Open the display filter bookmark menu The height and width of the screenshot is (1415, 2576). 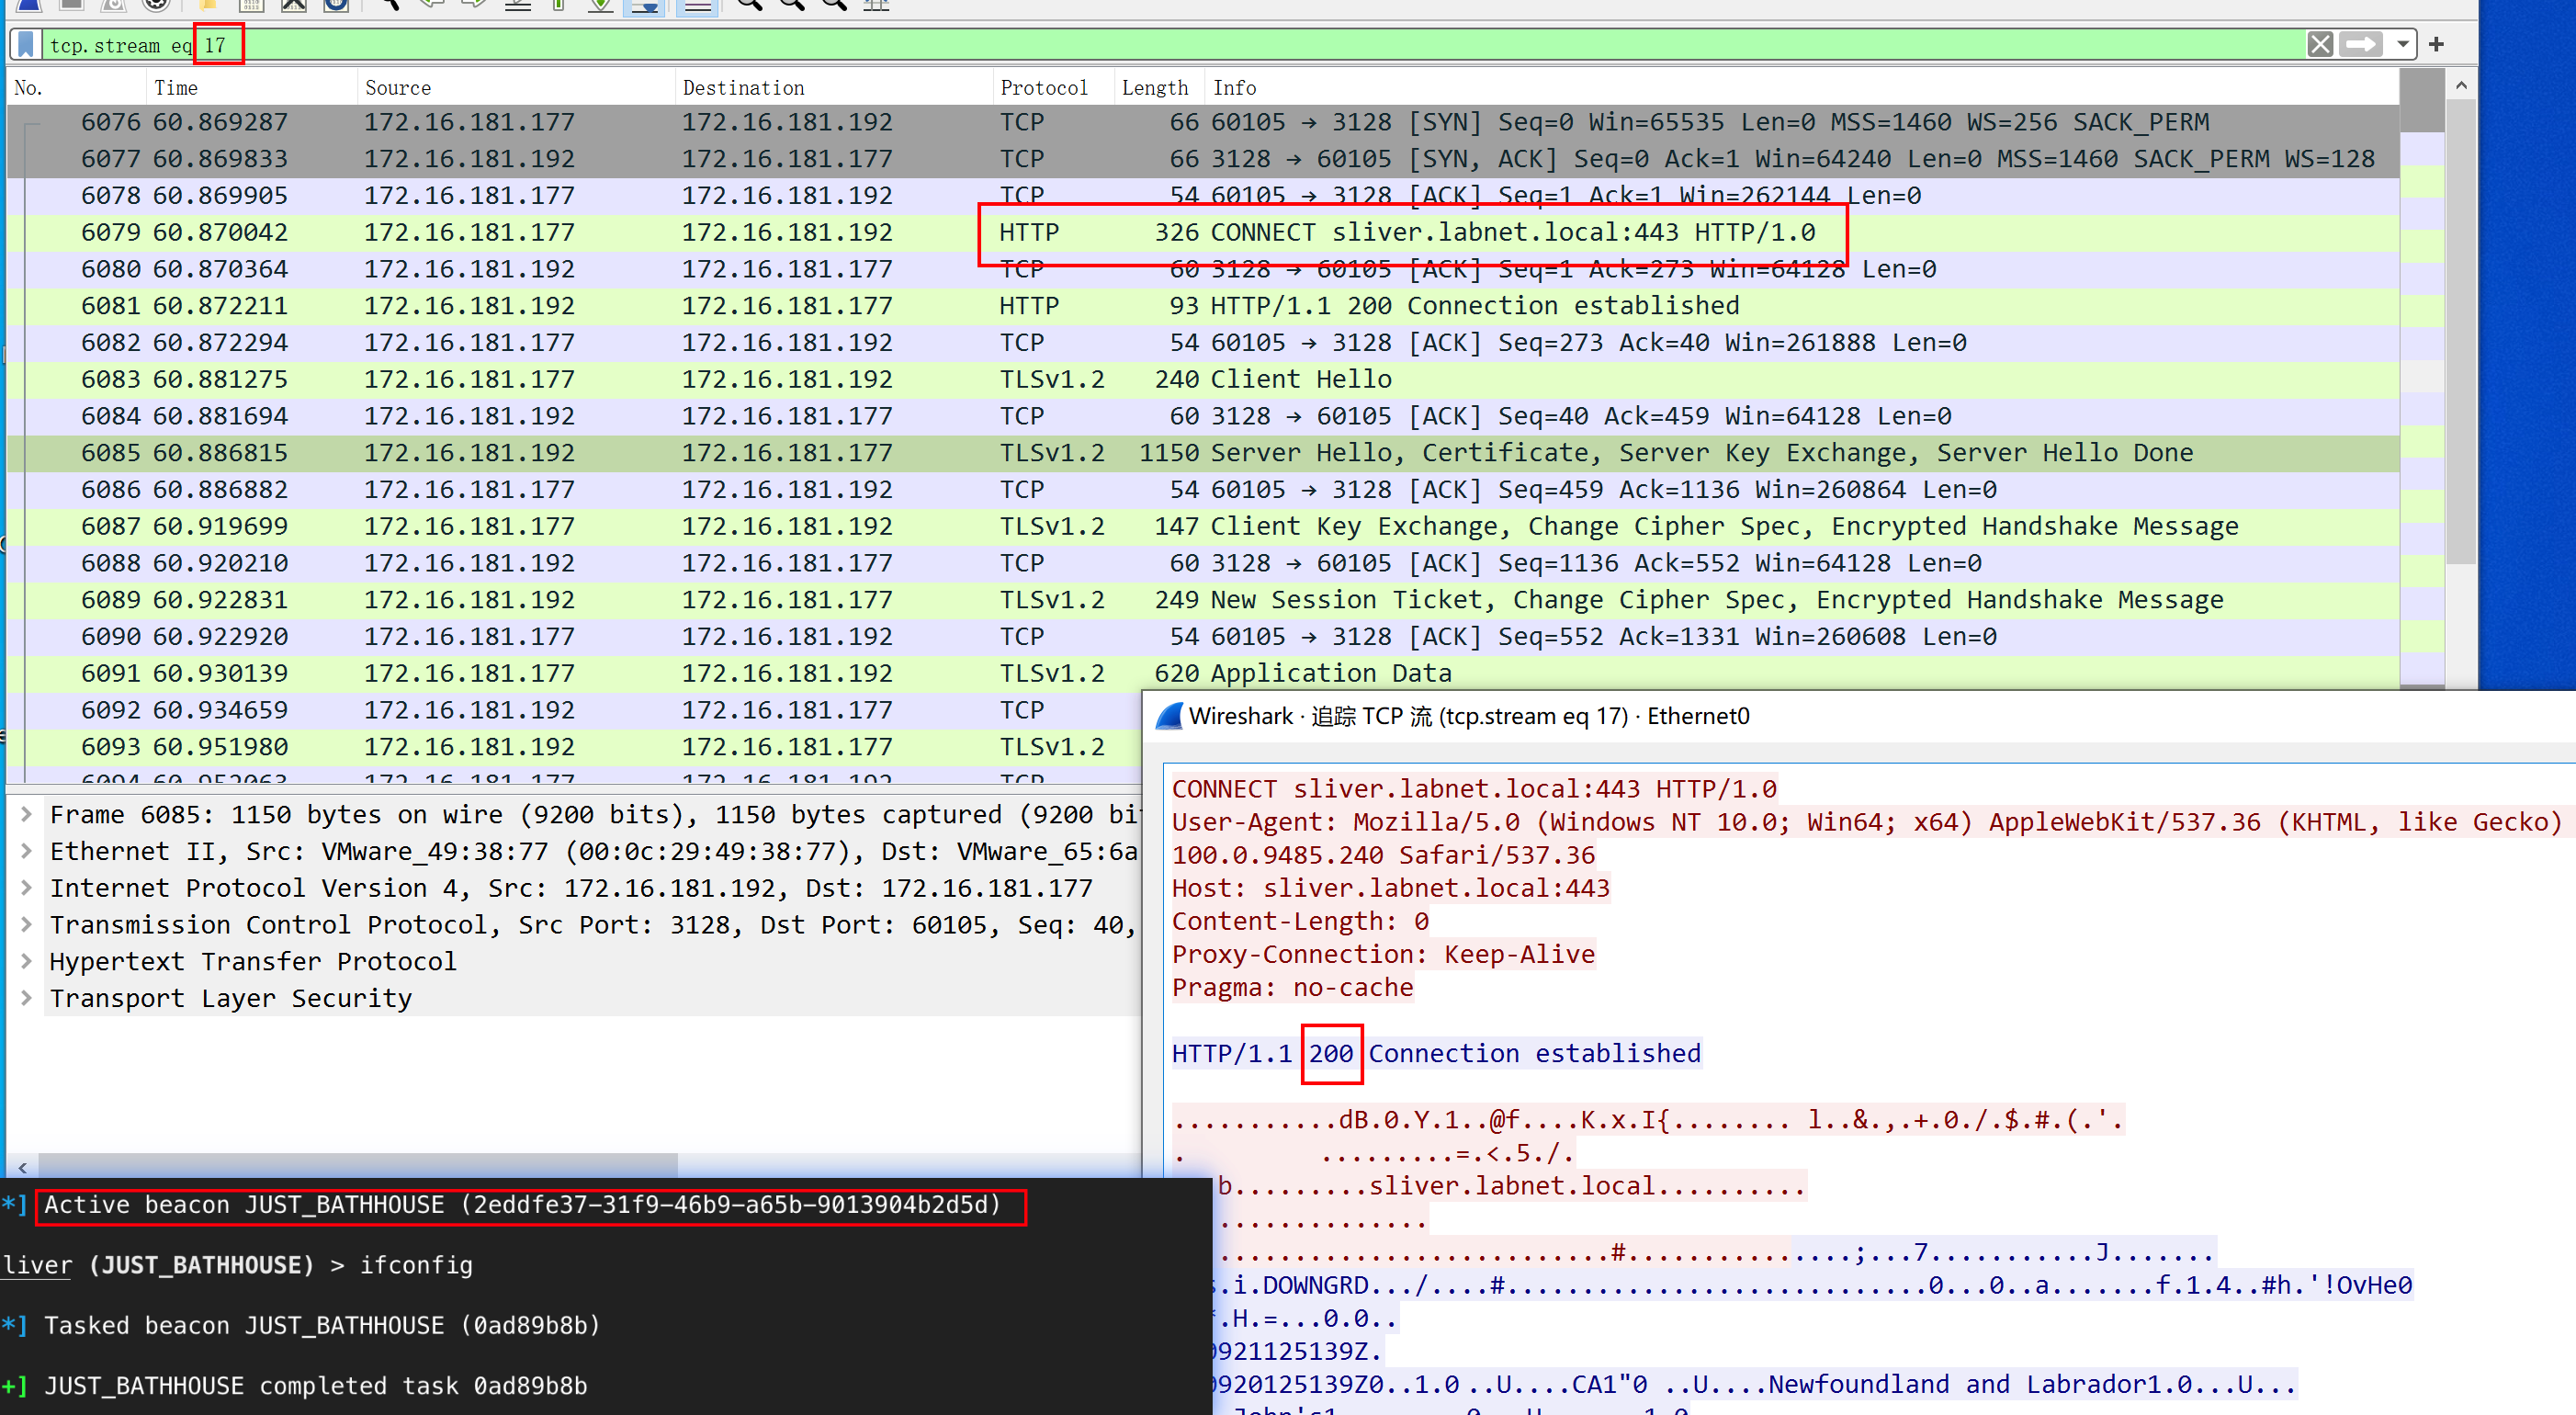click(27, 45)
